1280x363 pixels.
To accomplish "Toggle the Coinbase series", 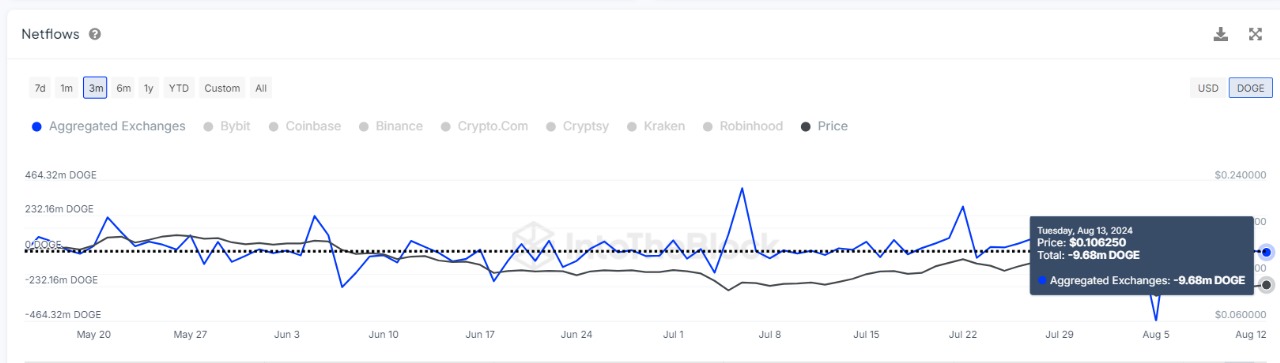I will click(x=305, y=126).
